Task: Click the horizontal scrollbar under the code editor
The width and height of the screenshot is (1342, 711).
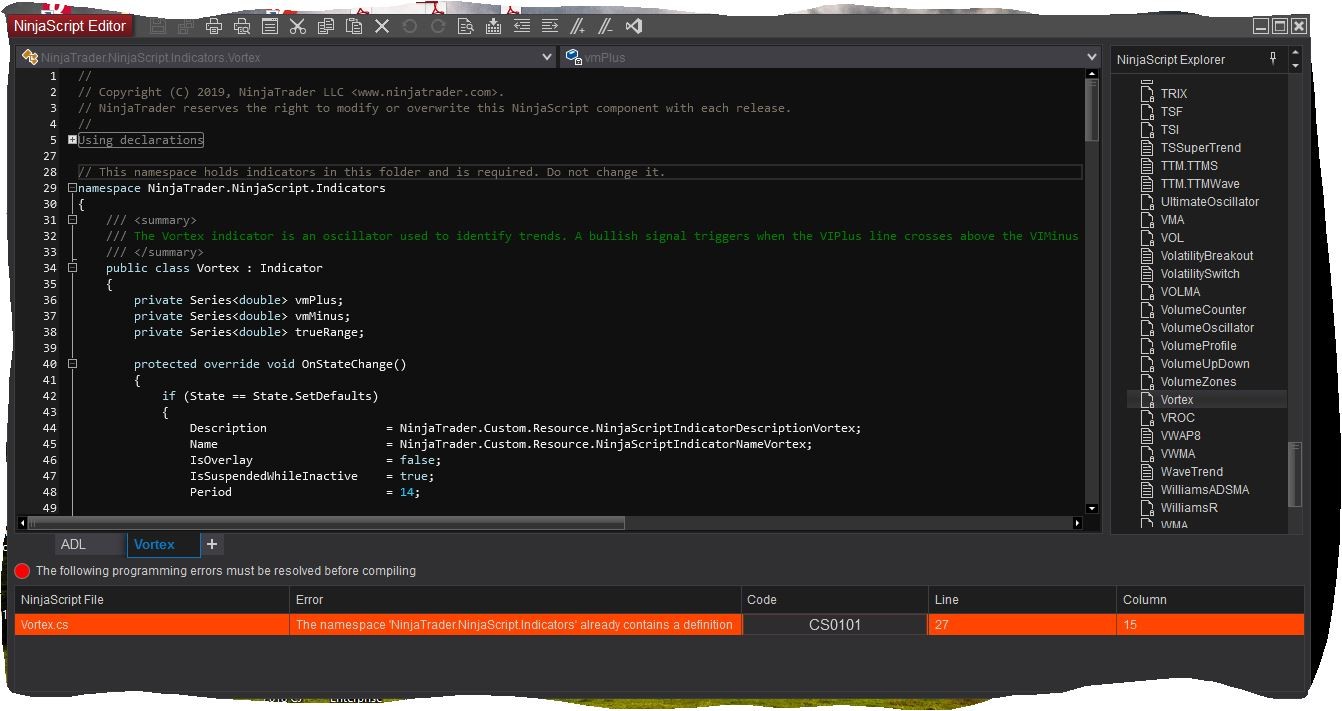Action: click(326, 523)
